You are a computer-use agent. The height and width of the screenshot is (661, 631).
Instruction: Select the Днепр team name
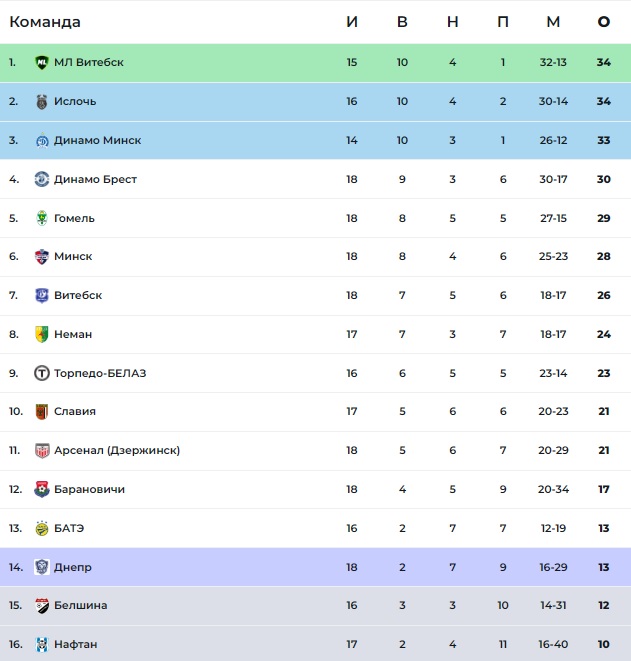pos(72,567)
